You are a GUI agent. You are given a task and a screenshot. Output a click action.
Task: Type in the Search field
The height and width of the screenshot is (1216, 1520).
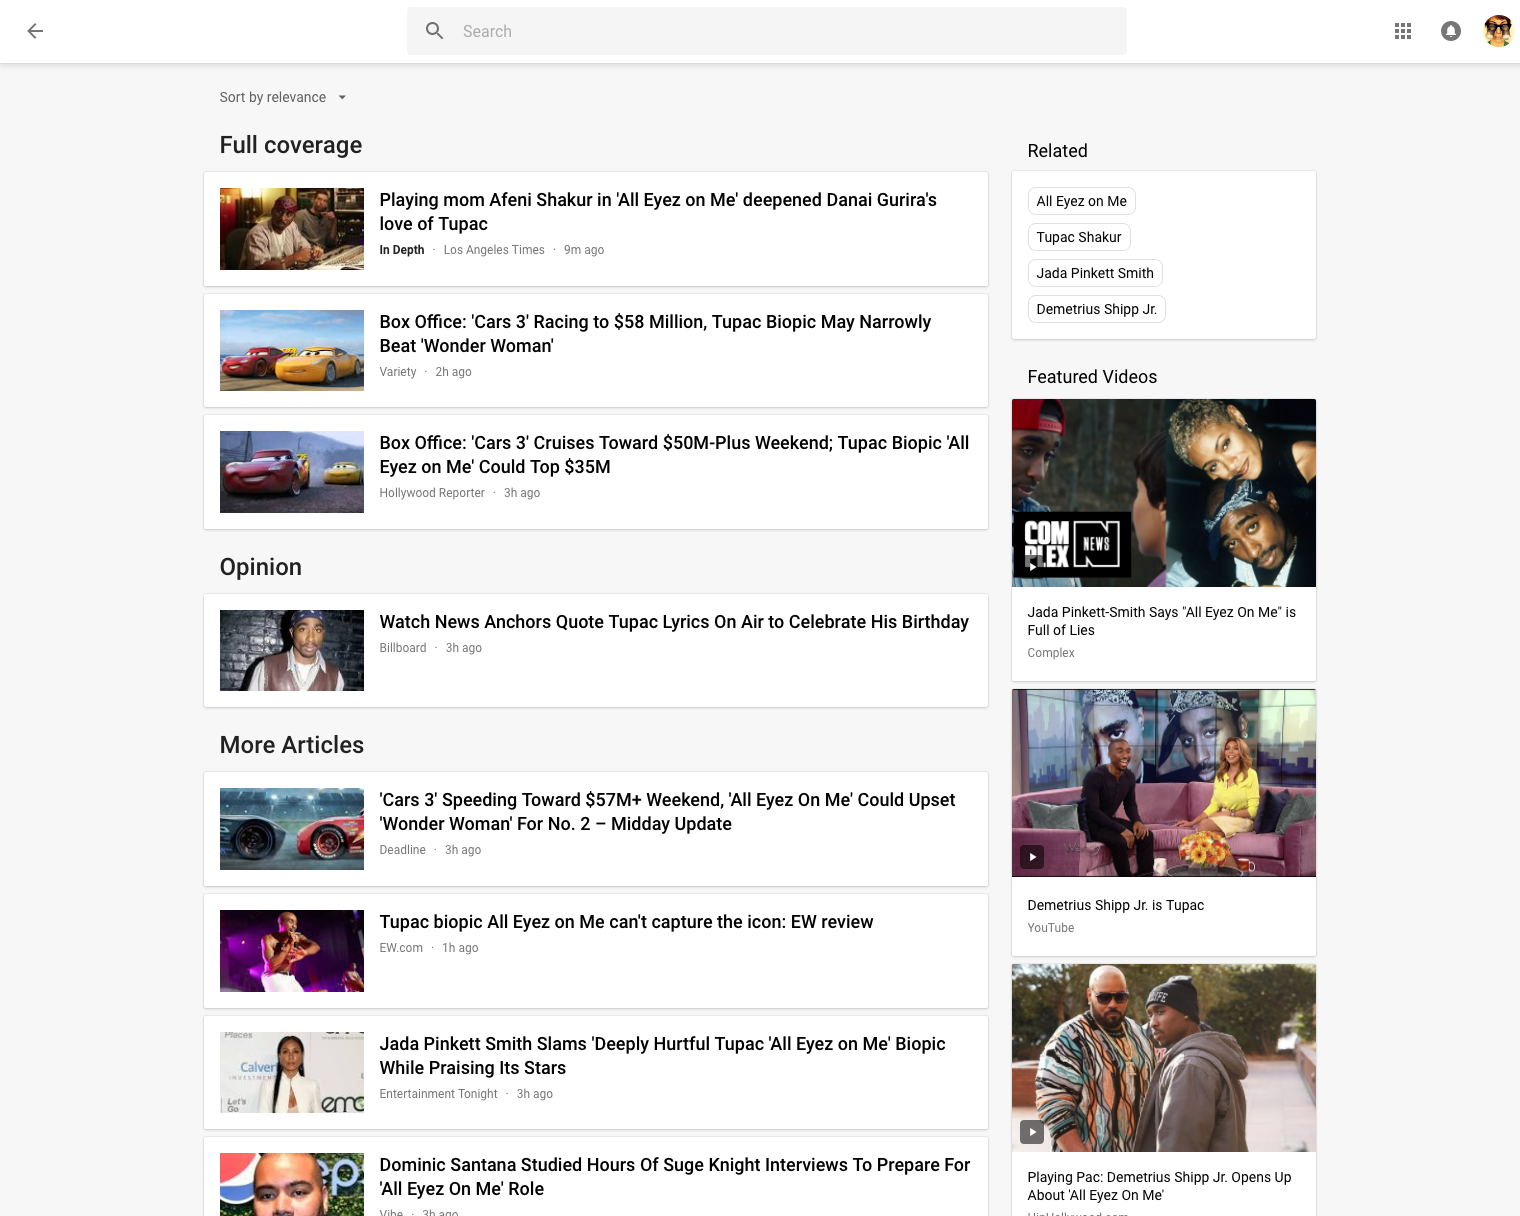[780, 31]
